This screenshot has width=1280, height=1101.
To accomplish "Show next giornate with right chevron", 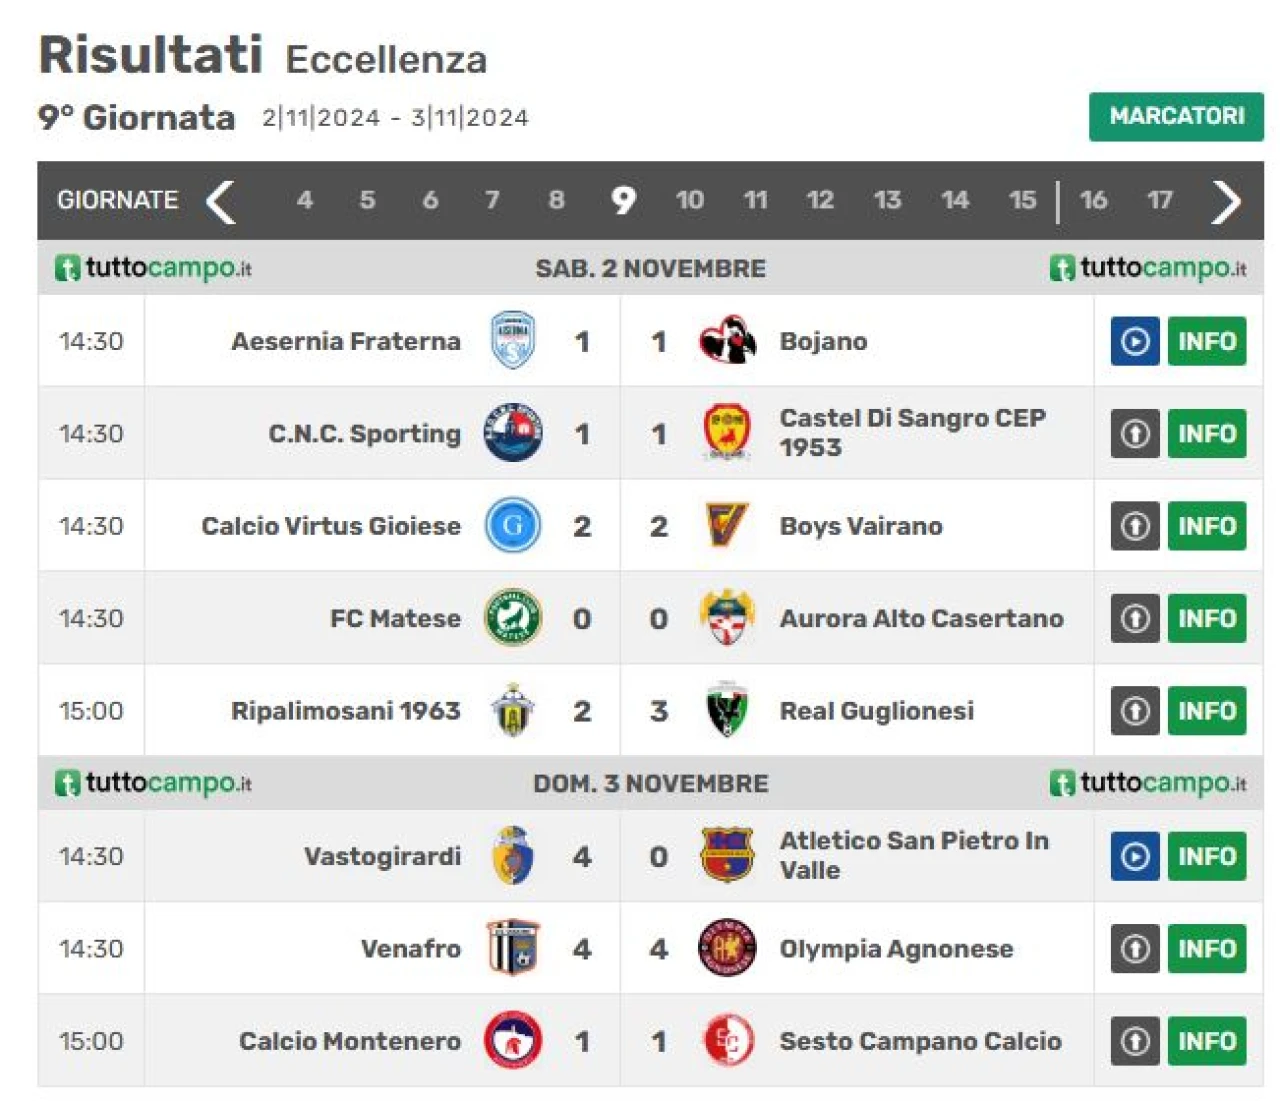I will (x=1226, y=201).
